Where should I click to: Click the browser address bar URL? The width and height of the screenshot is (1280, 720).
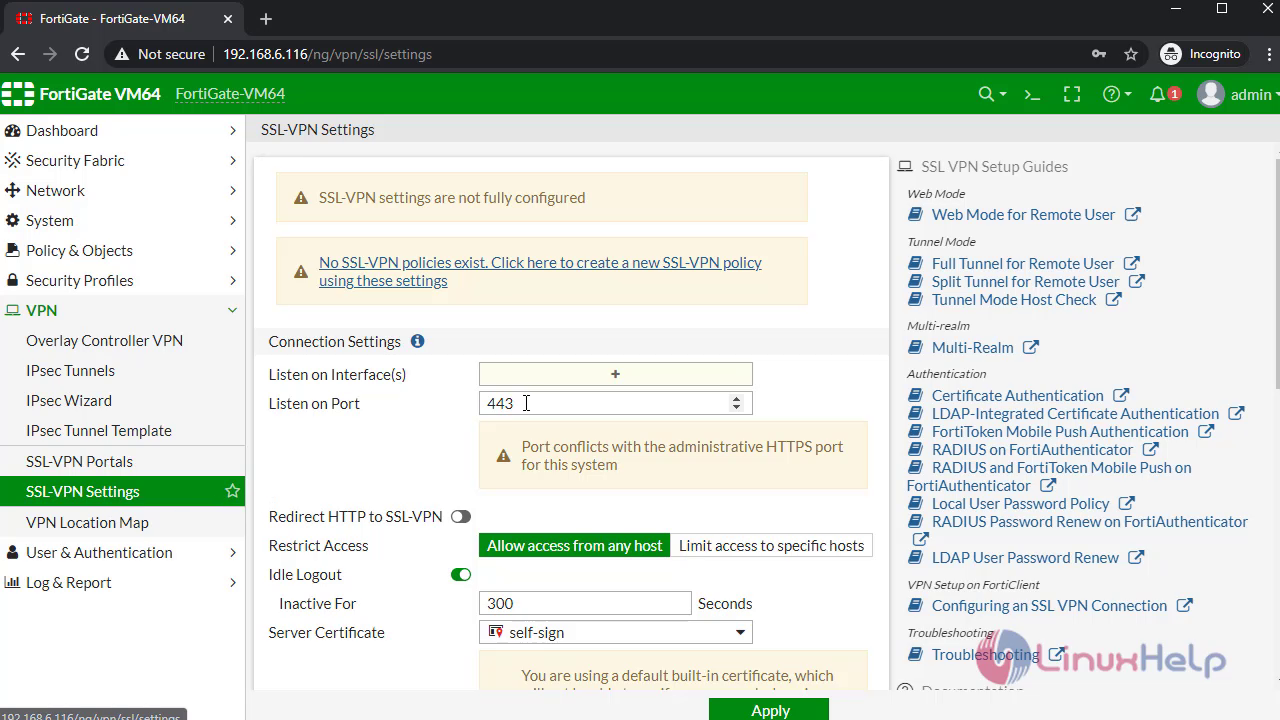(x=327, y=54)
